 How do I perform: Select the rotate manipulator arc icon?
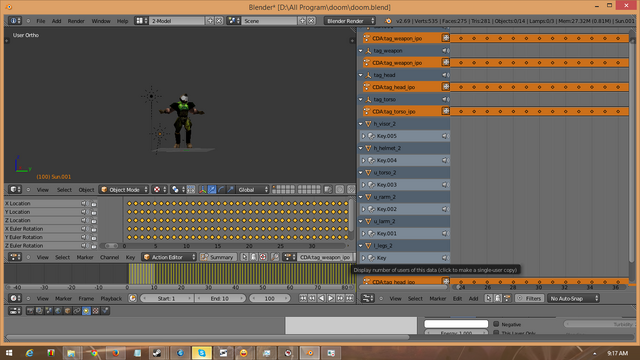point(221,189)
